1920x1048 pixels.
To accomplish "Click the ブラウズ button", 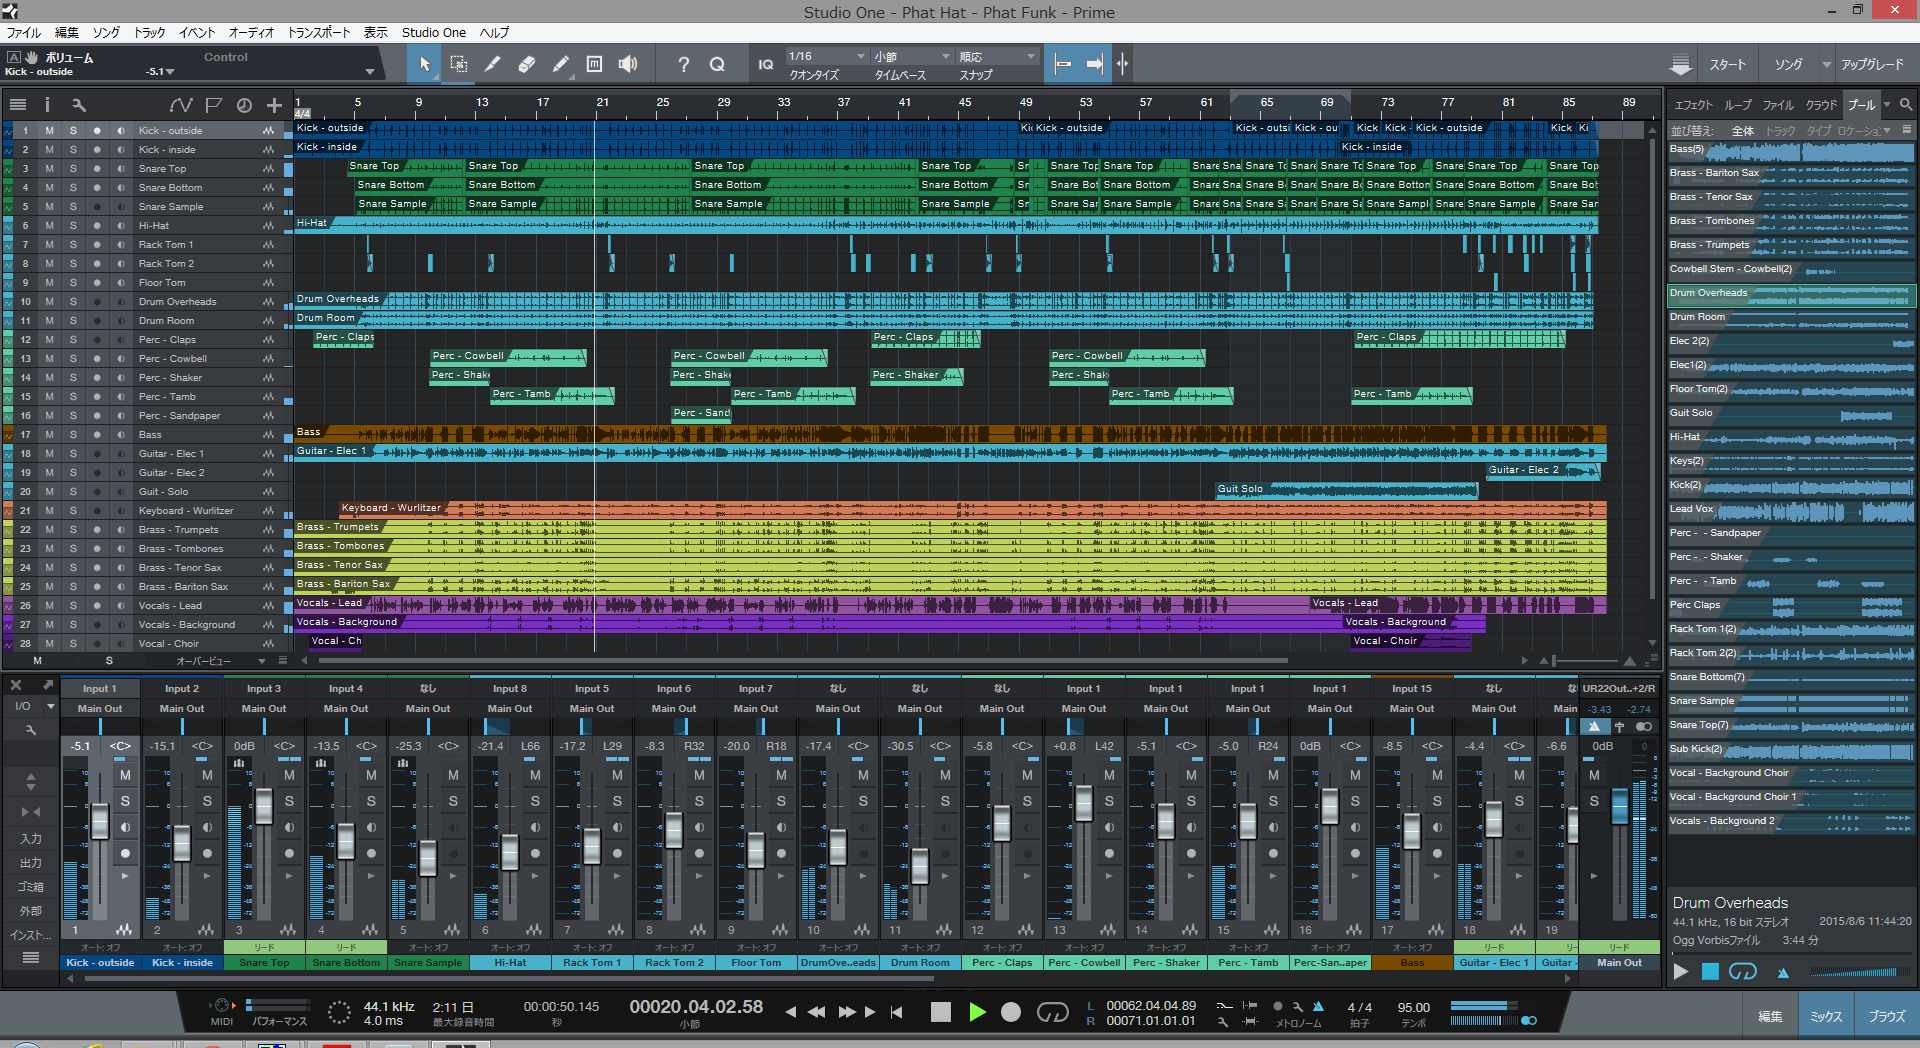I will point(1887,1016).
